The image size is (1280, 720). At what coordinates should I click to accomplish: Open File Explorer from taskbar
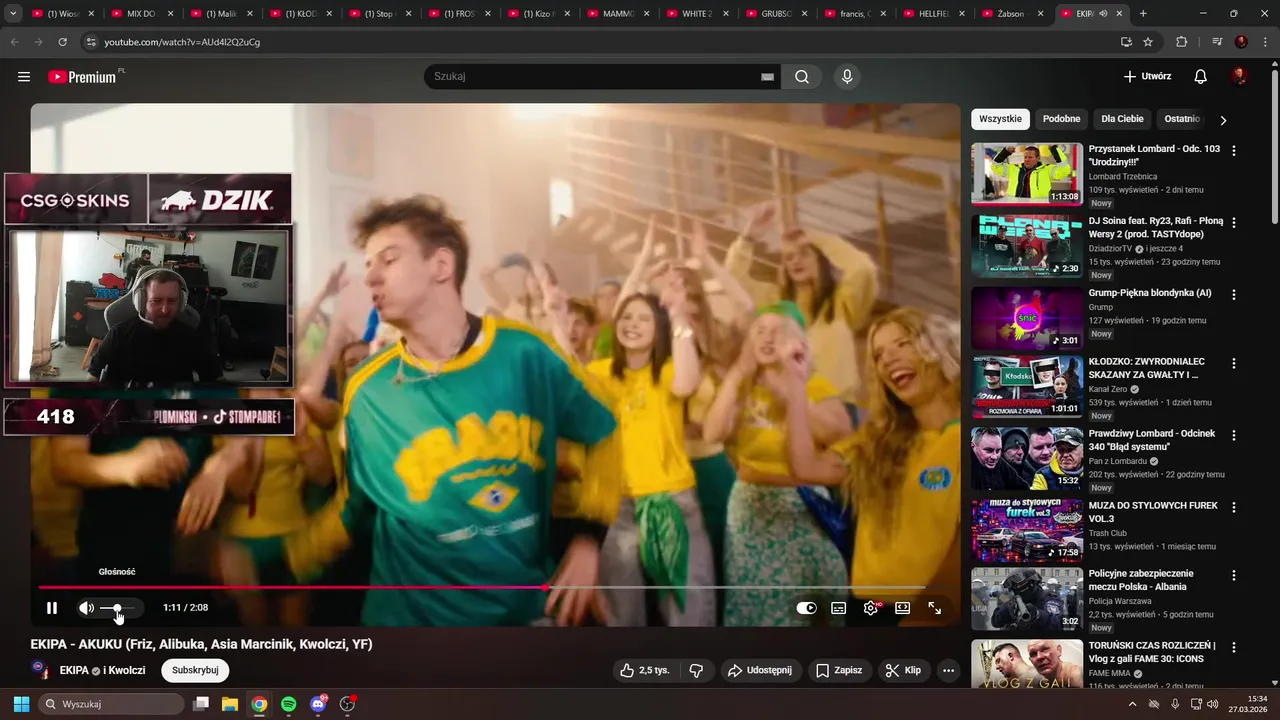point(229,704)
